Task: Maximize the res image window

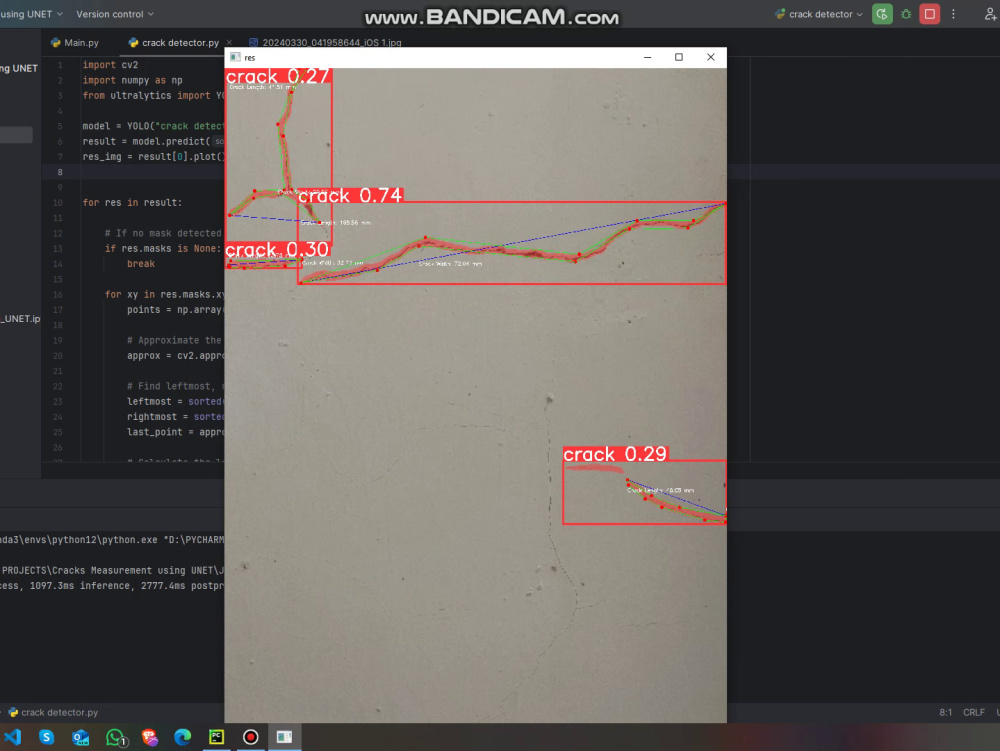Action: 679,57
